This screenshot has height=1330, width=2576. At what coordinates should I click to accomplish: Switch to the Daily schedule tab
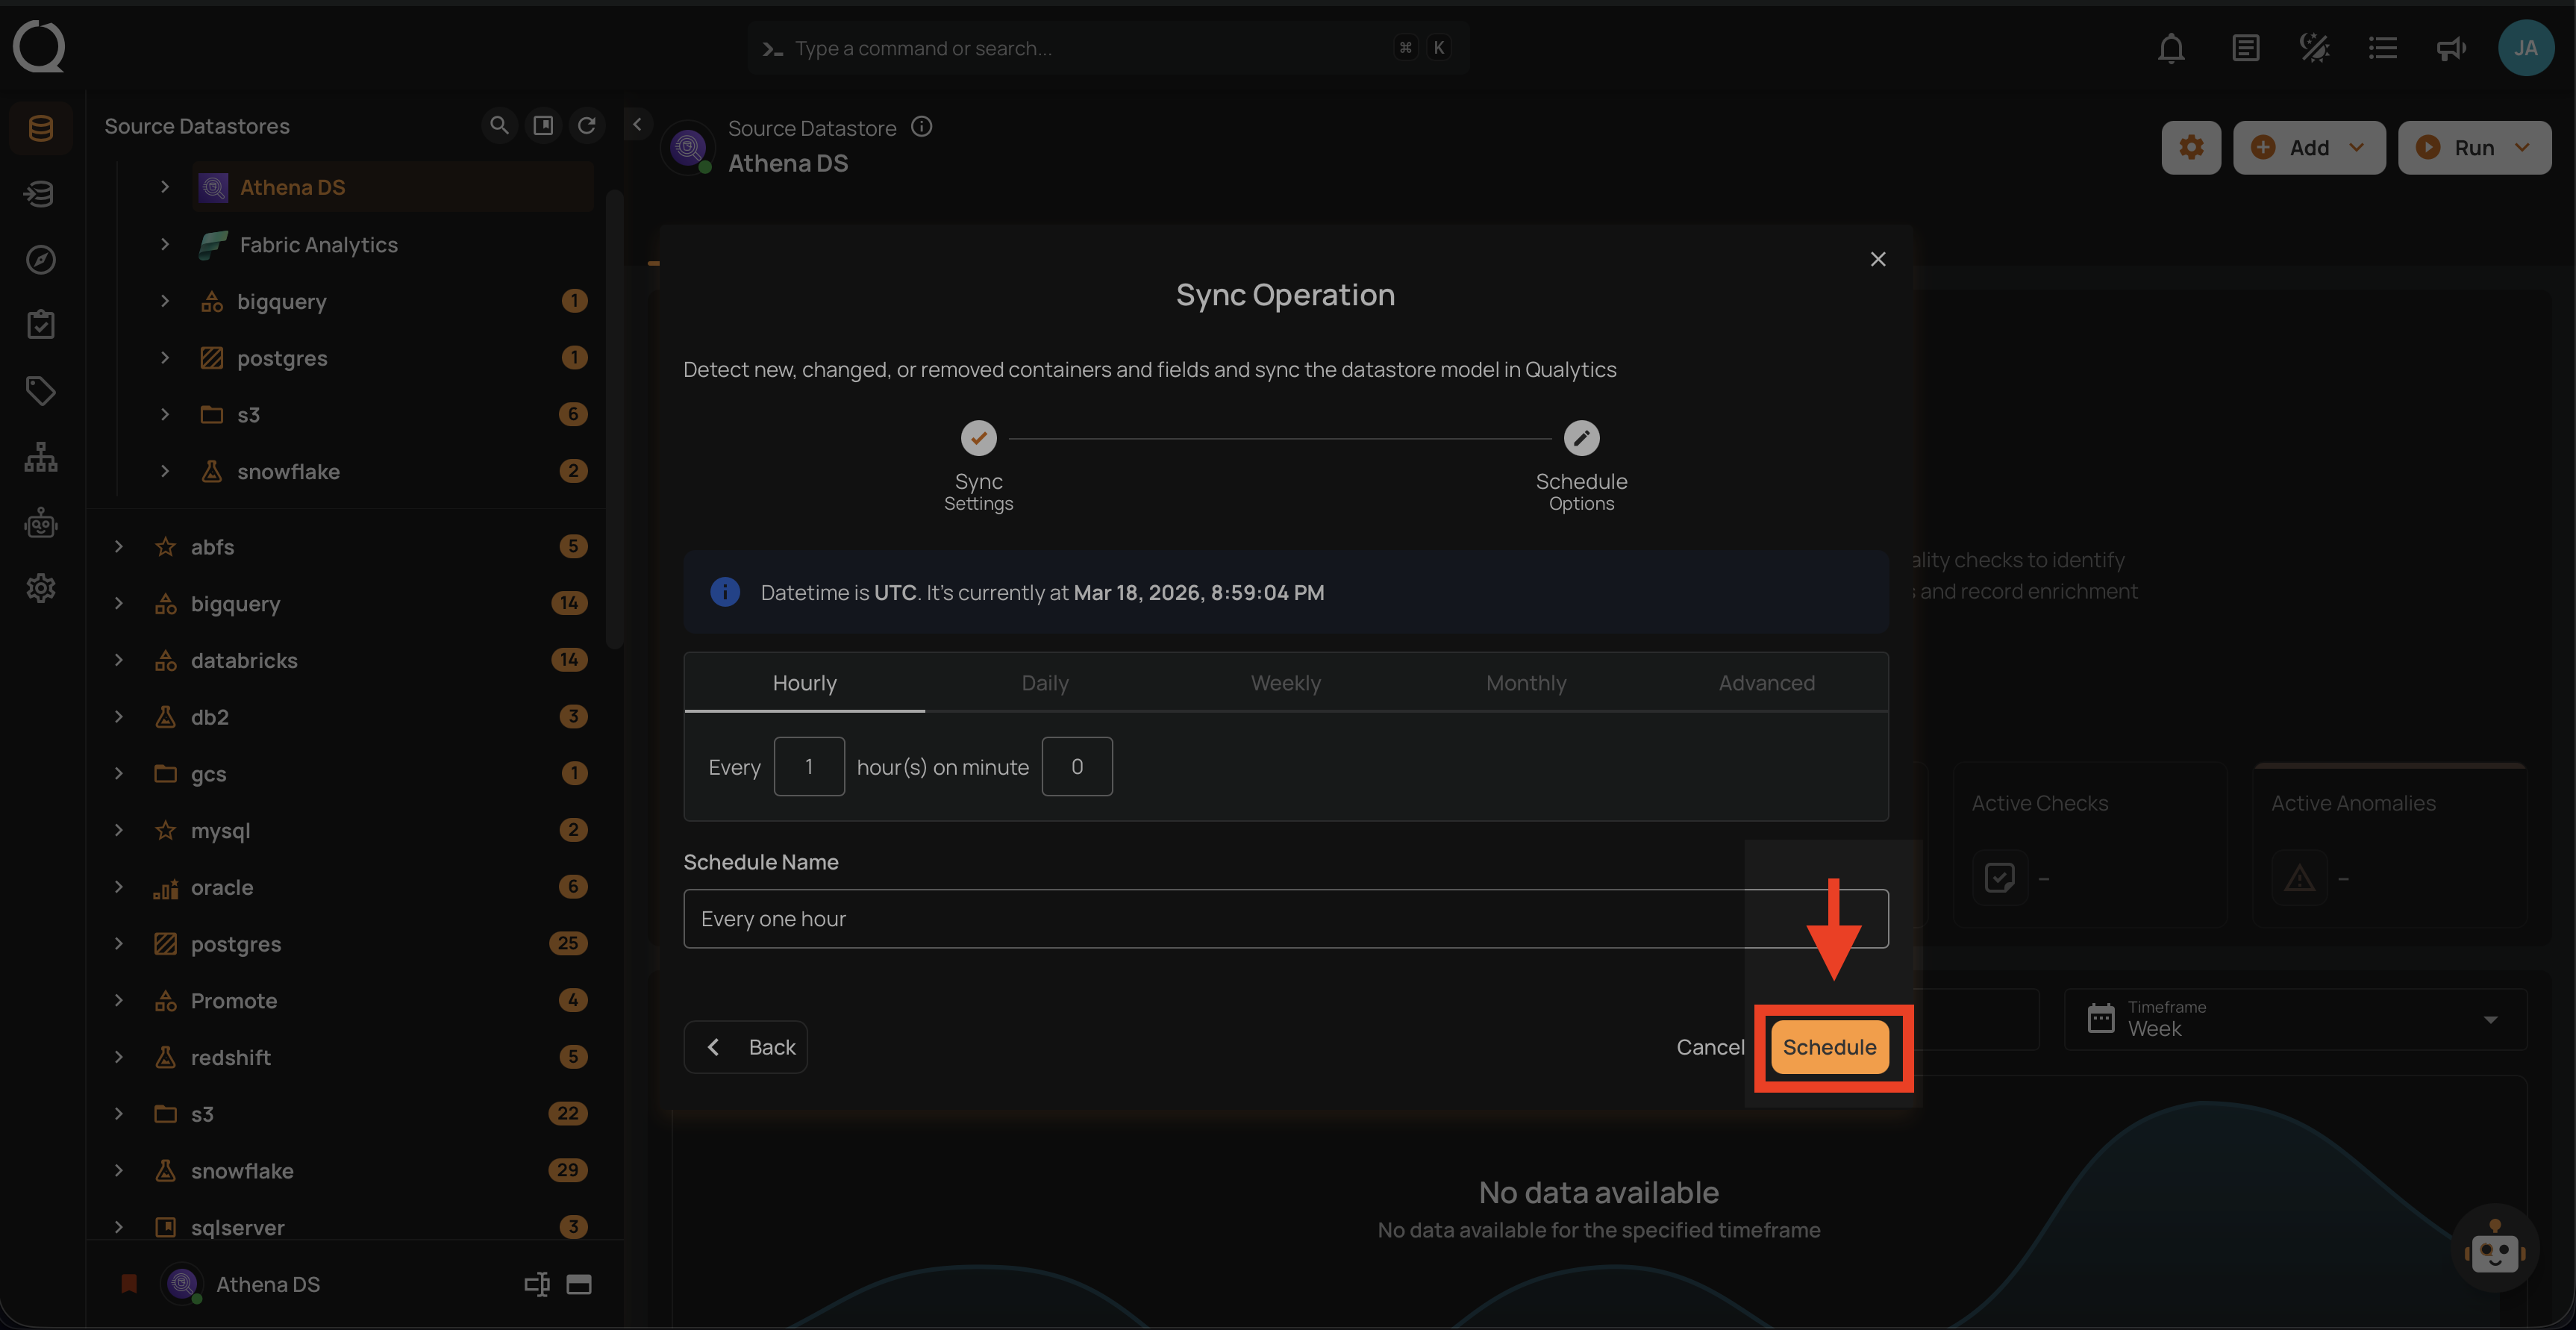point(1044,682)
